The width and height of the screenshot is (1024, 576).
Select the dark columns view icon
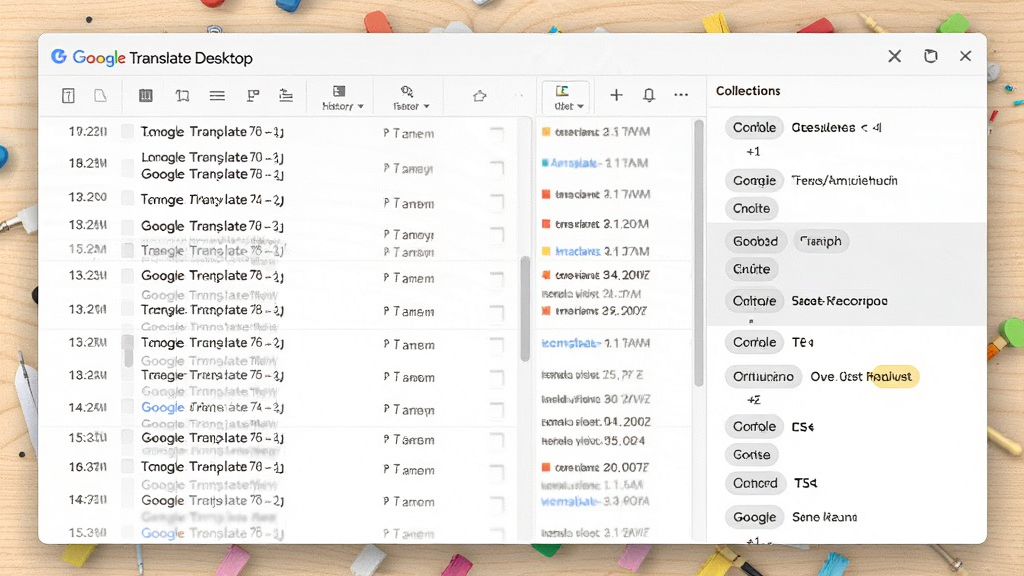146,95
